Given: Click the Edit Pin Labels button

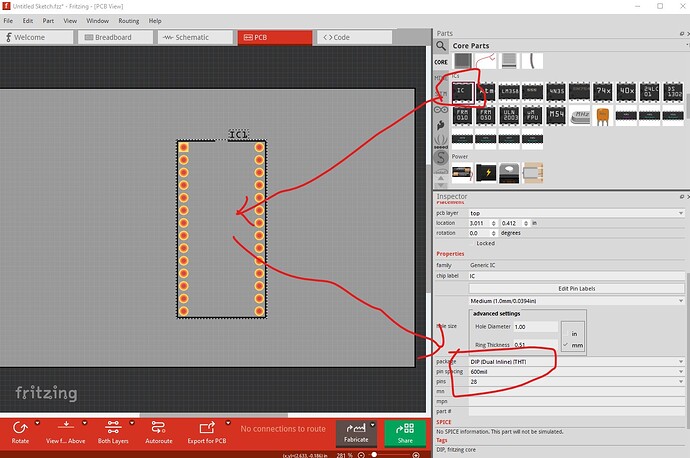Looking at the screenshot, I should (577, 289).
